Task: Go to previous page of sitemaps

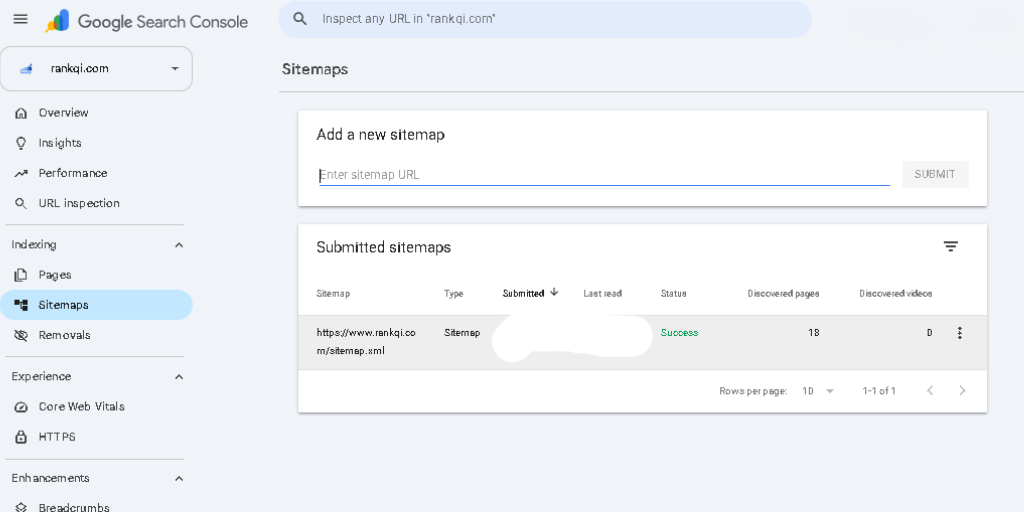Action: [x=930, y=391]
